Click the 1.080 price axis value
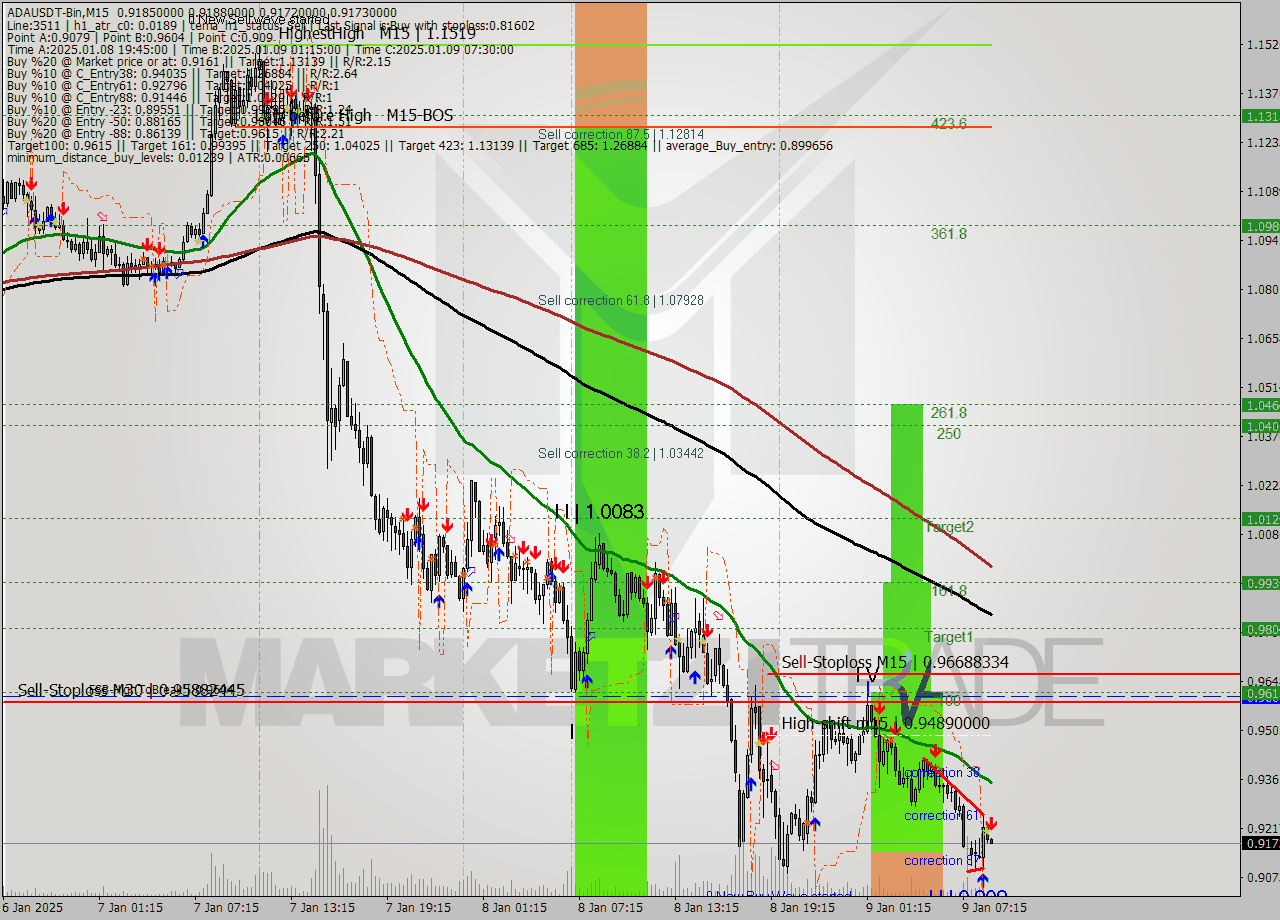The height and width of the screenshot is (920, 1280). 1262,290
